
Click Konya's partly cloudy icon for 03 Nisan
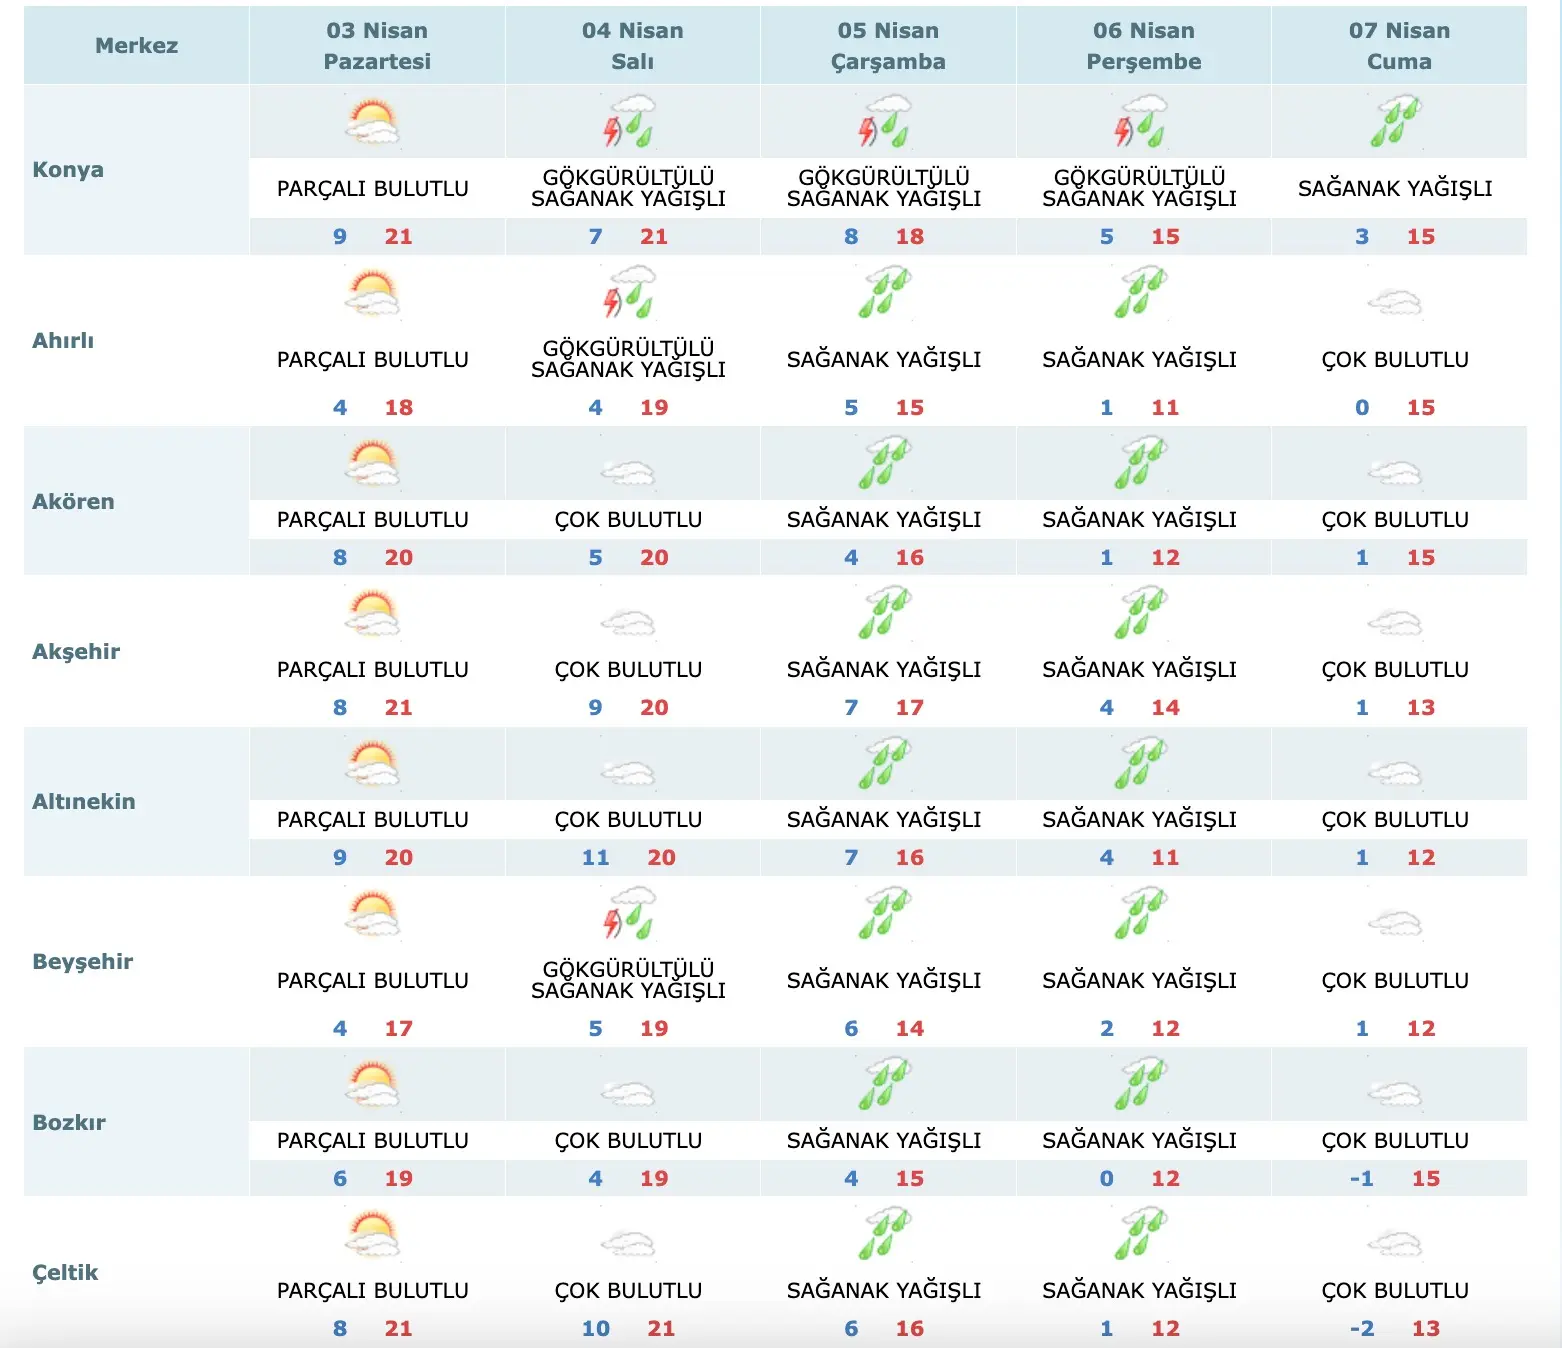[372, 122]
